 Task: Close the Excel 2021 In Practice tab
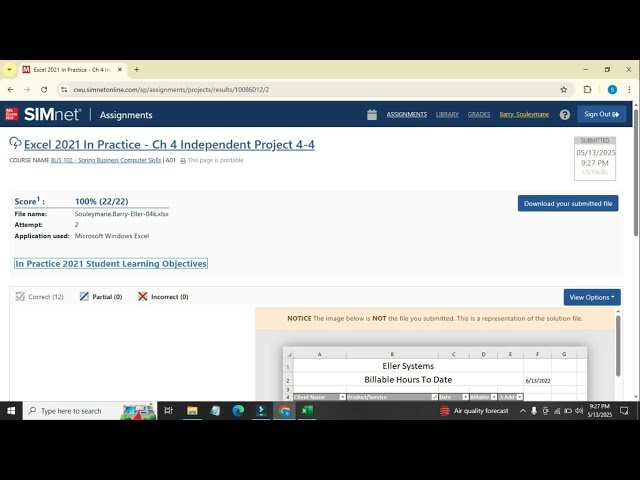pos(120,70)
